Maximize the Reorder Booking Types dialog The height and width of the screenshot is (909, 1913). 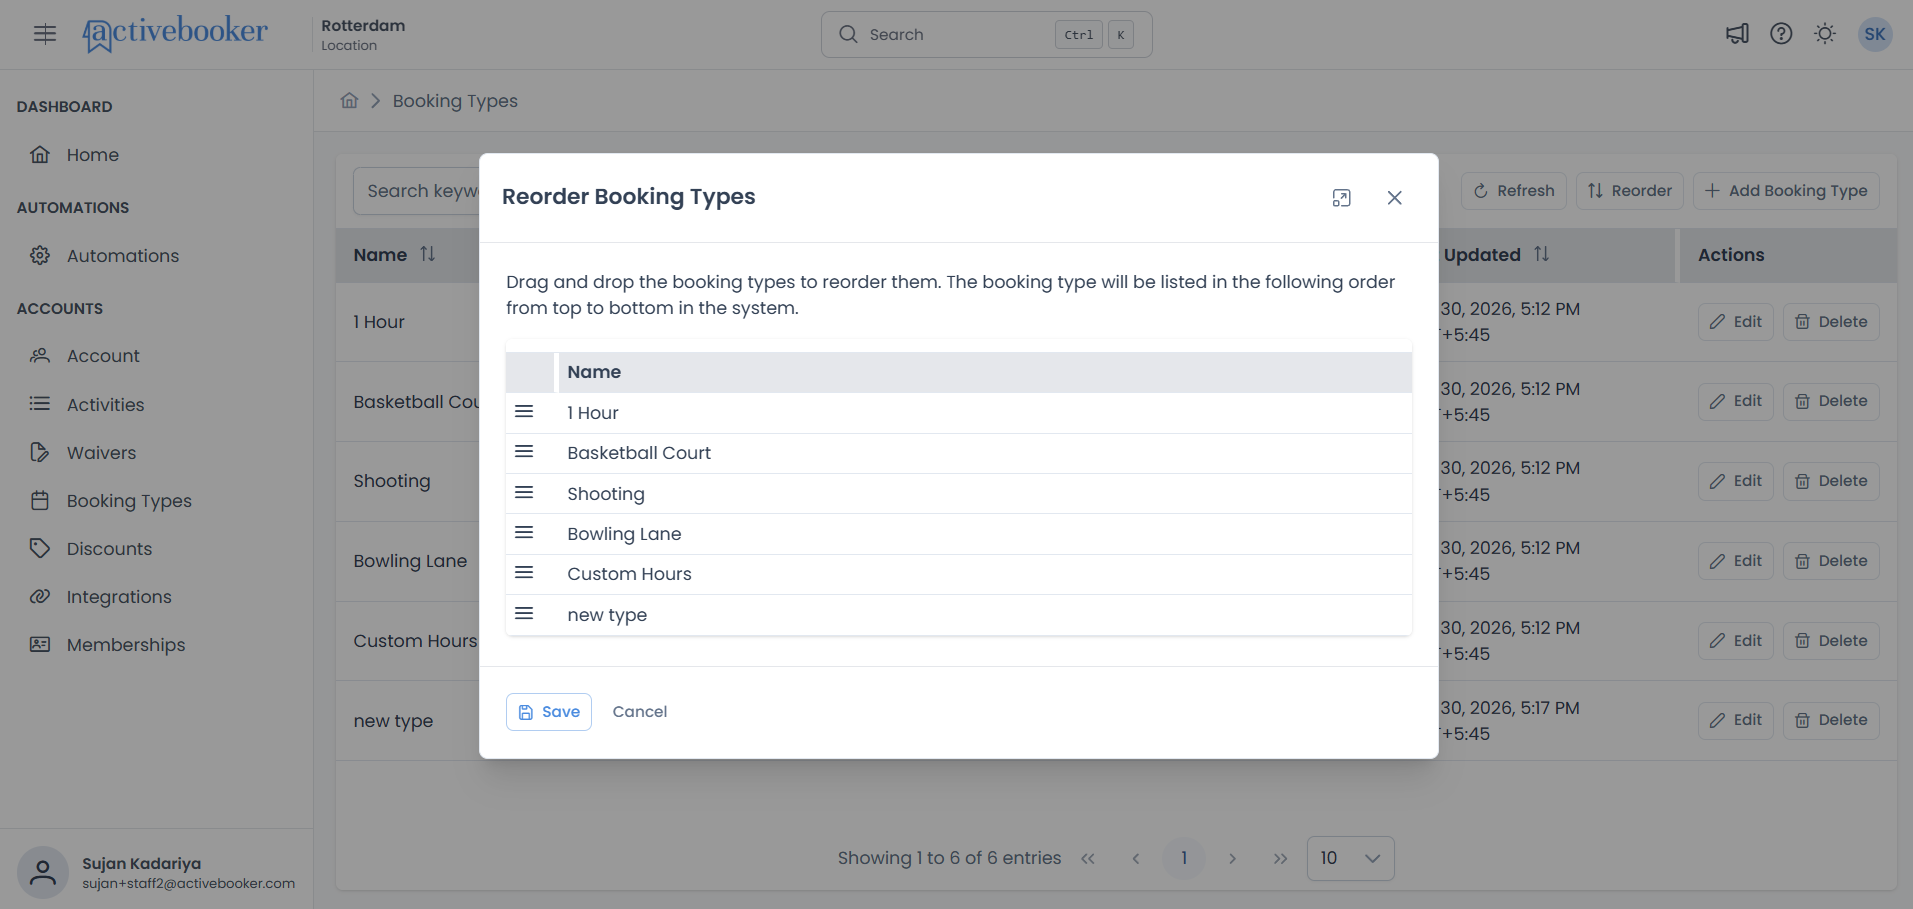tap(1342, 198)
